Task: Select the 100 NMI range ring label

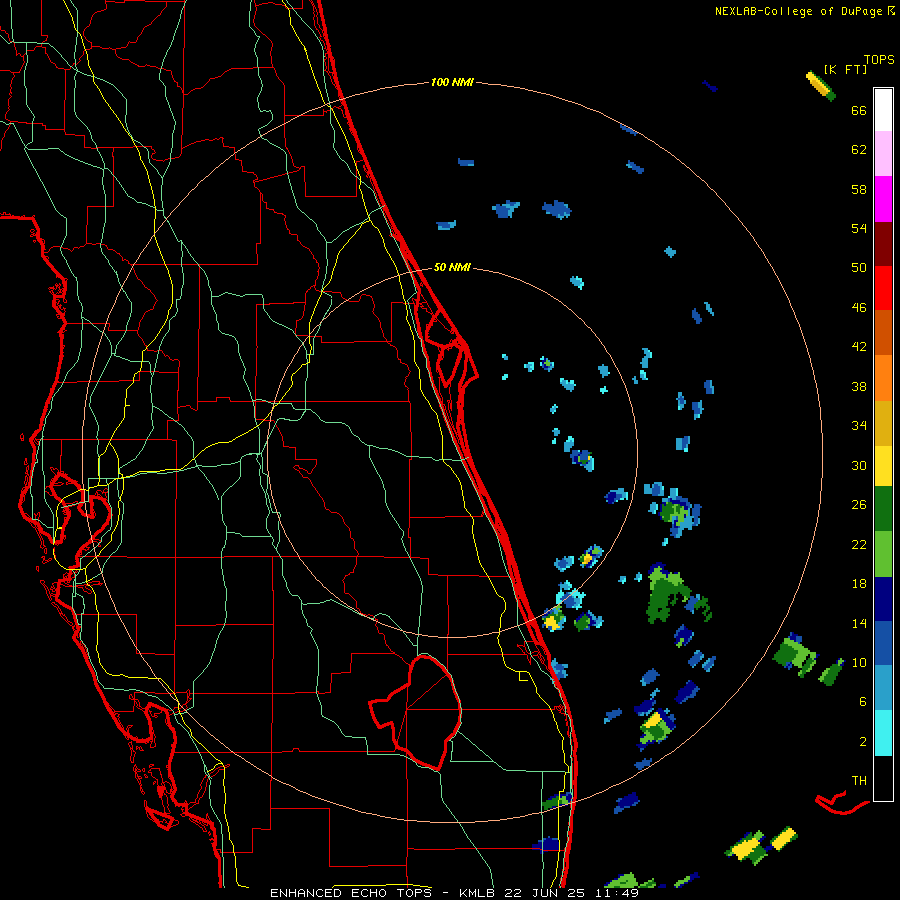Action: coord(452,82)
